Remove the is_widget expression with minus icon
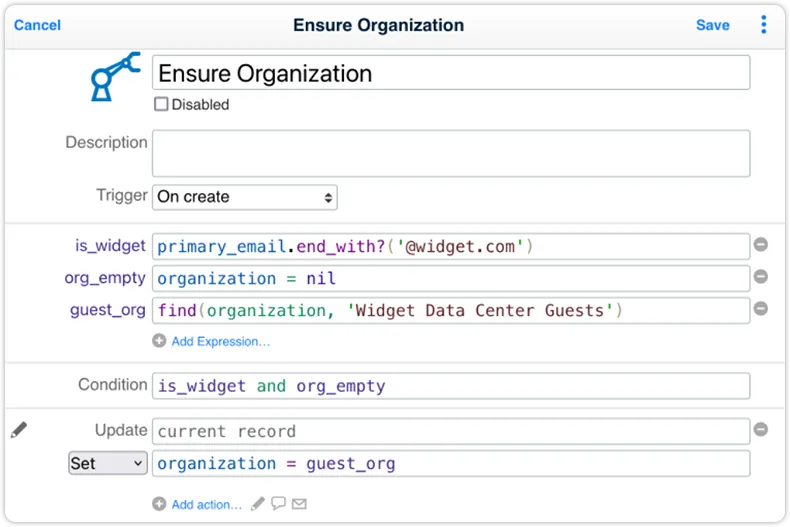Image resolution: width=790 pixels, height=527 pixels. tap(761, 245)
